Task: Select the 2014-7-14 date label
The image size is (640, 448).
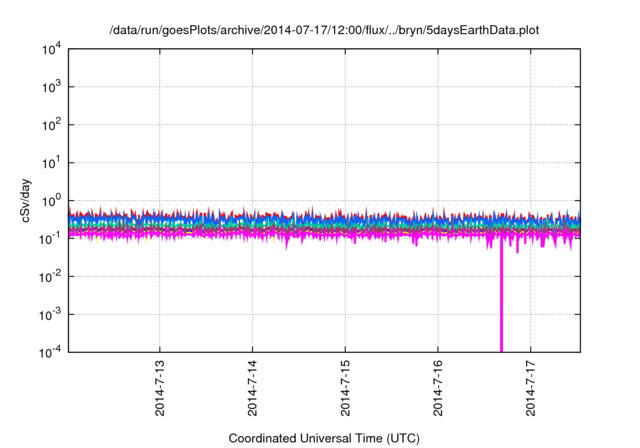Action: pyautogui.click(x=252, y=388)
